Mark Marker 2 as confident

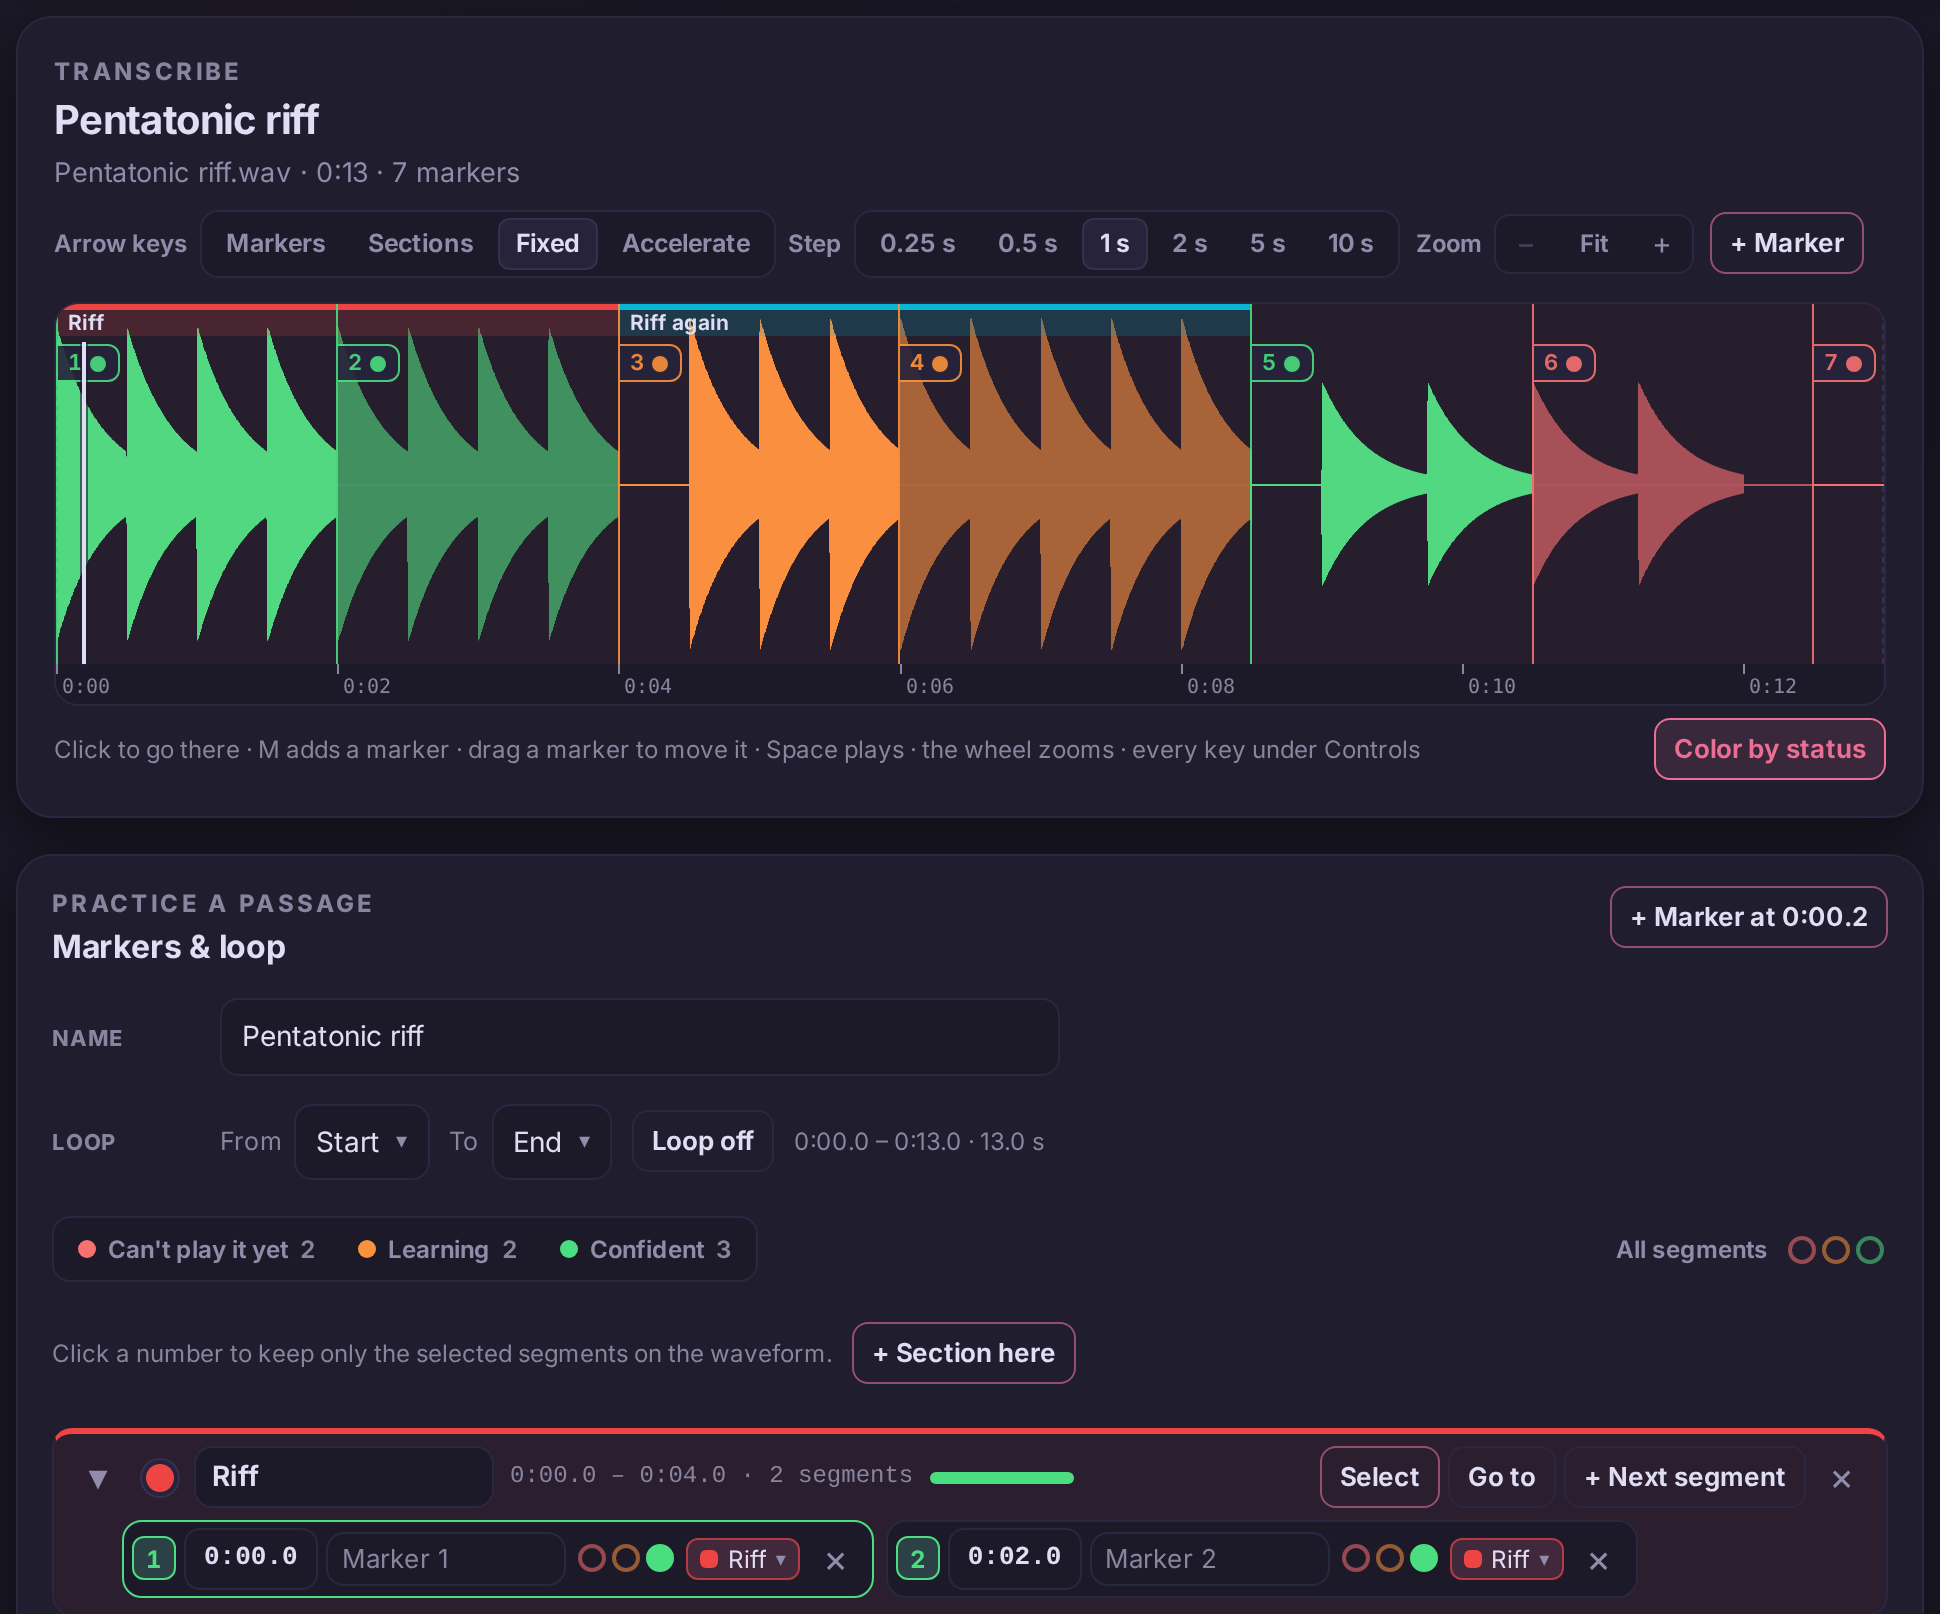point(1424,1558)
